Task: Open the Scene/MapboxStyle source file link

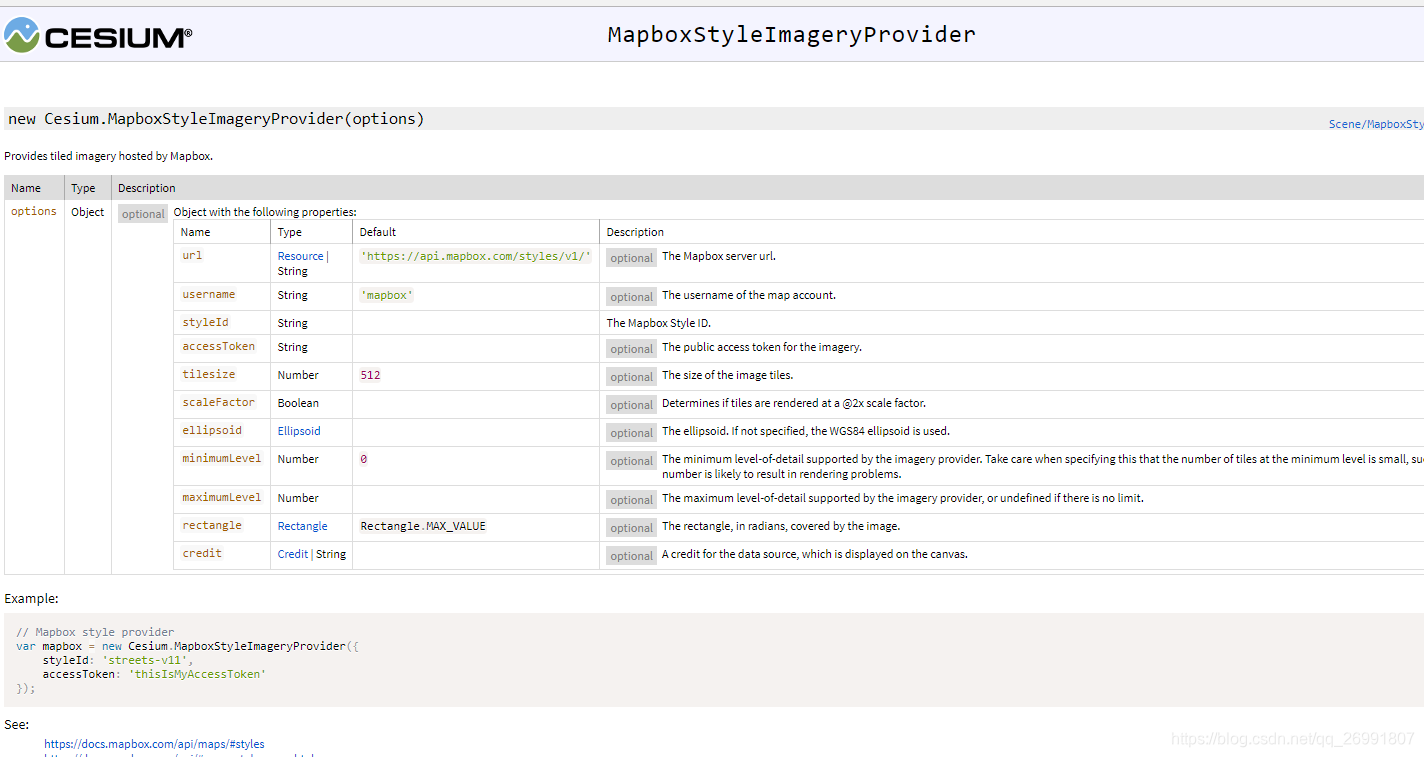Action: pos(1376,124)
